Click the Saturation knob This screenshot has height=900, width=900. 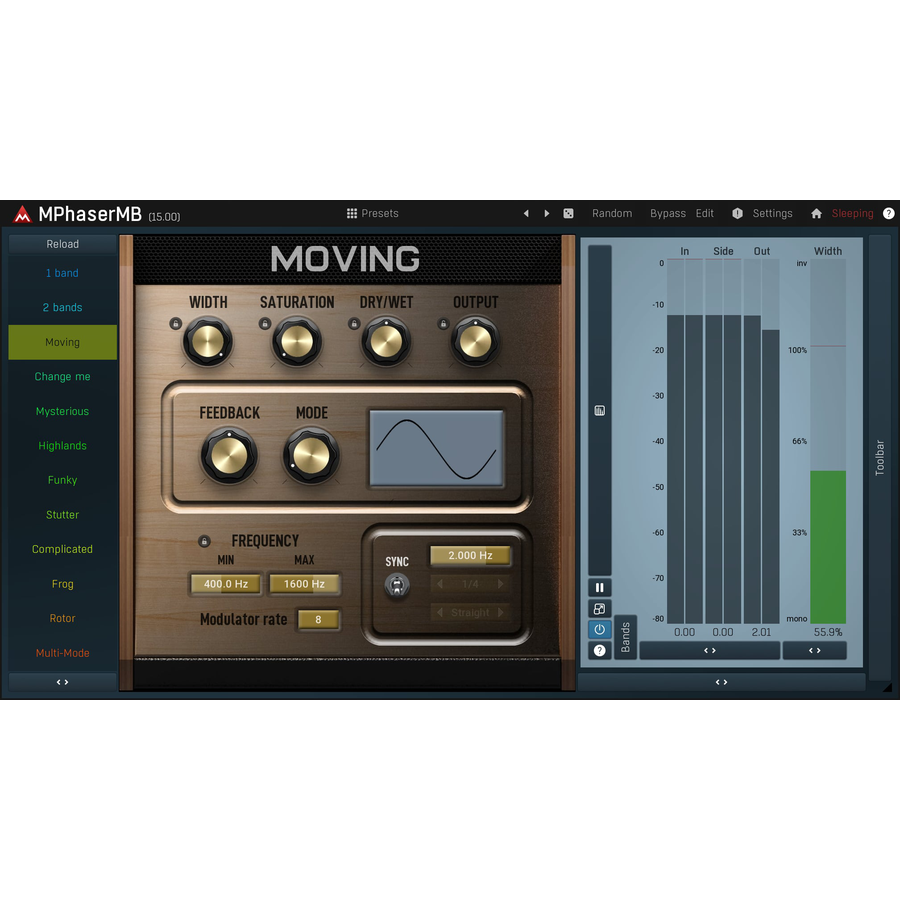coord(297,342)
